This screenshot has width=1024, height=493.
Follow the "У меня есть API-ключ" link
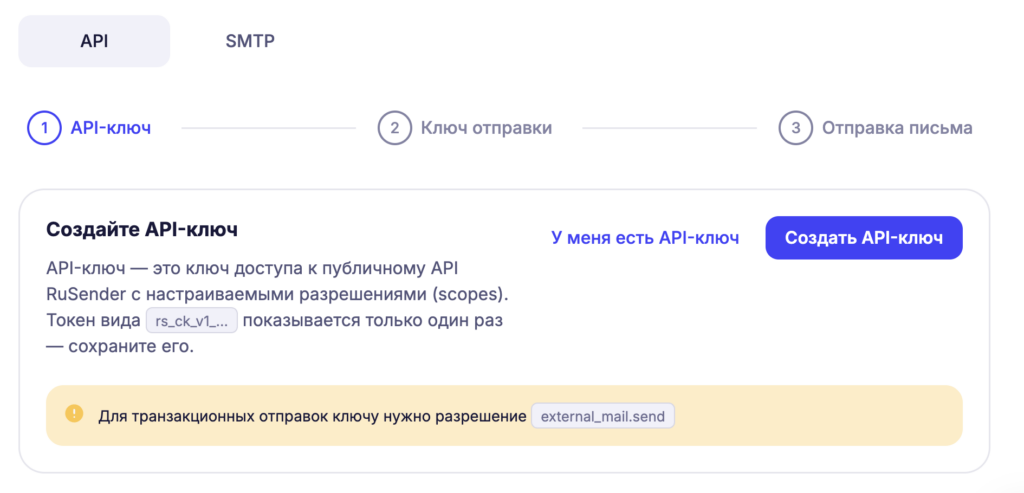pyautogui.click(x=645, y=238)
